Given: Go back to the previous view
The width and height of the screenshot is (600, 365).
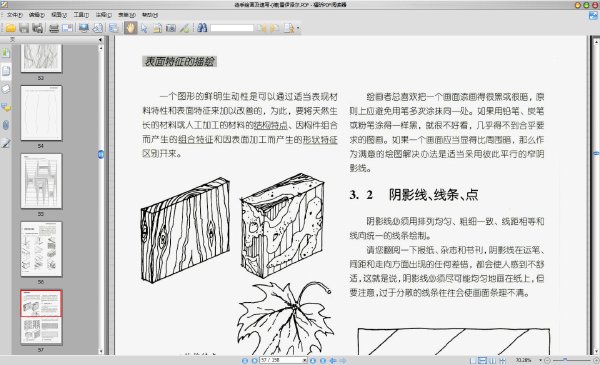Looking at the screenshot, I should click(333, 360).
